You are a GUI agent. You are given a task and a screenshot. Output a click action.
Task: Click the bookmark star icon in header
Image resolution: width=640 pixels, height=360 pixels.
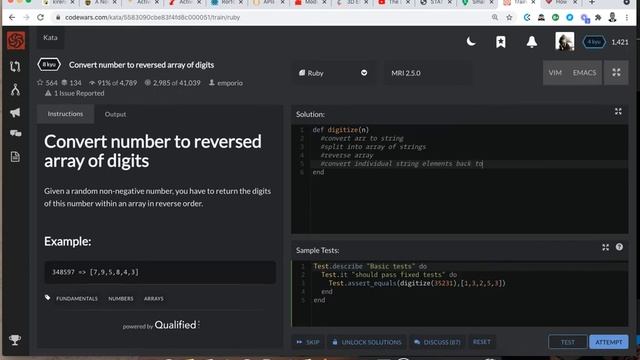click(501, 42)
